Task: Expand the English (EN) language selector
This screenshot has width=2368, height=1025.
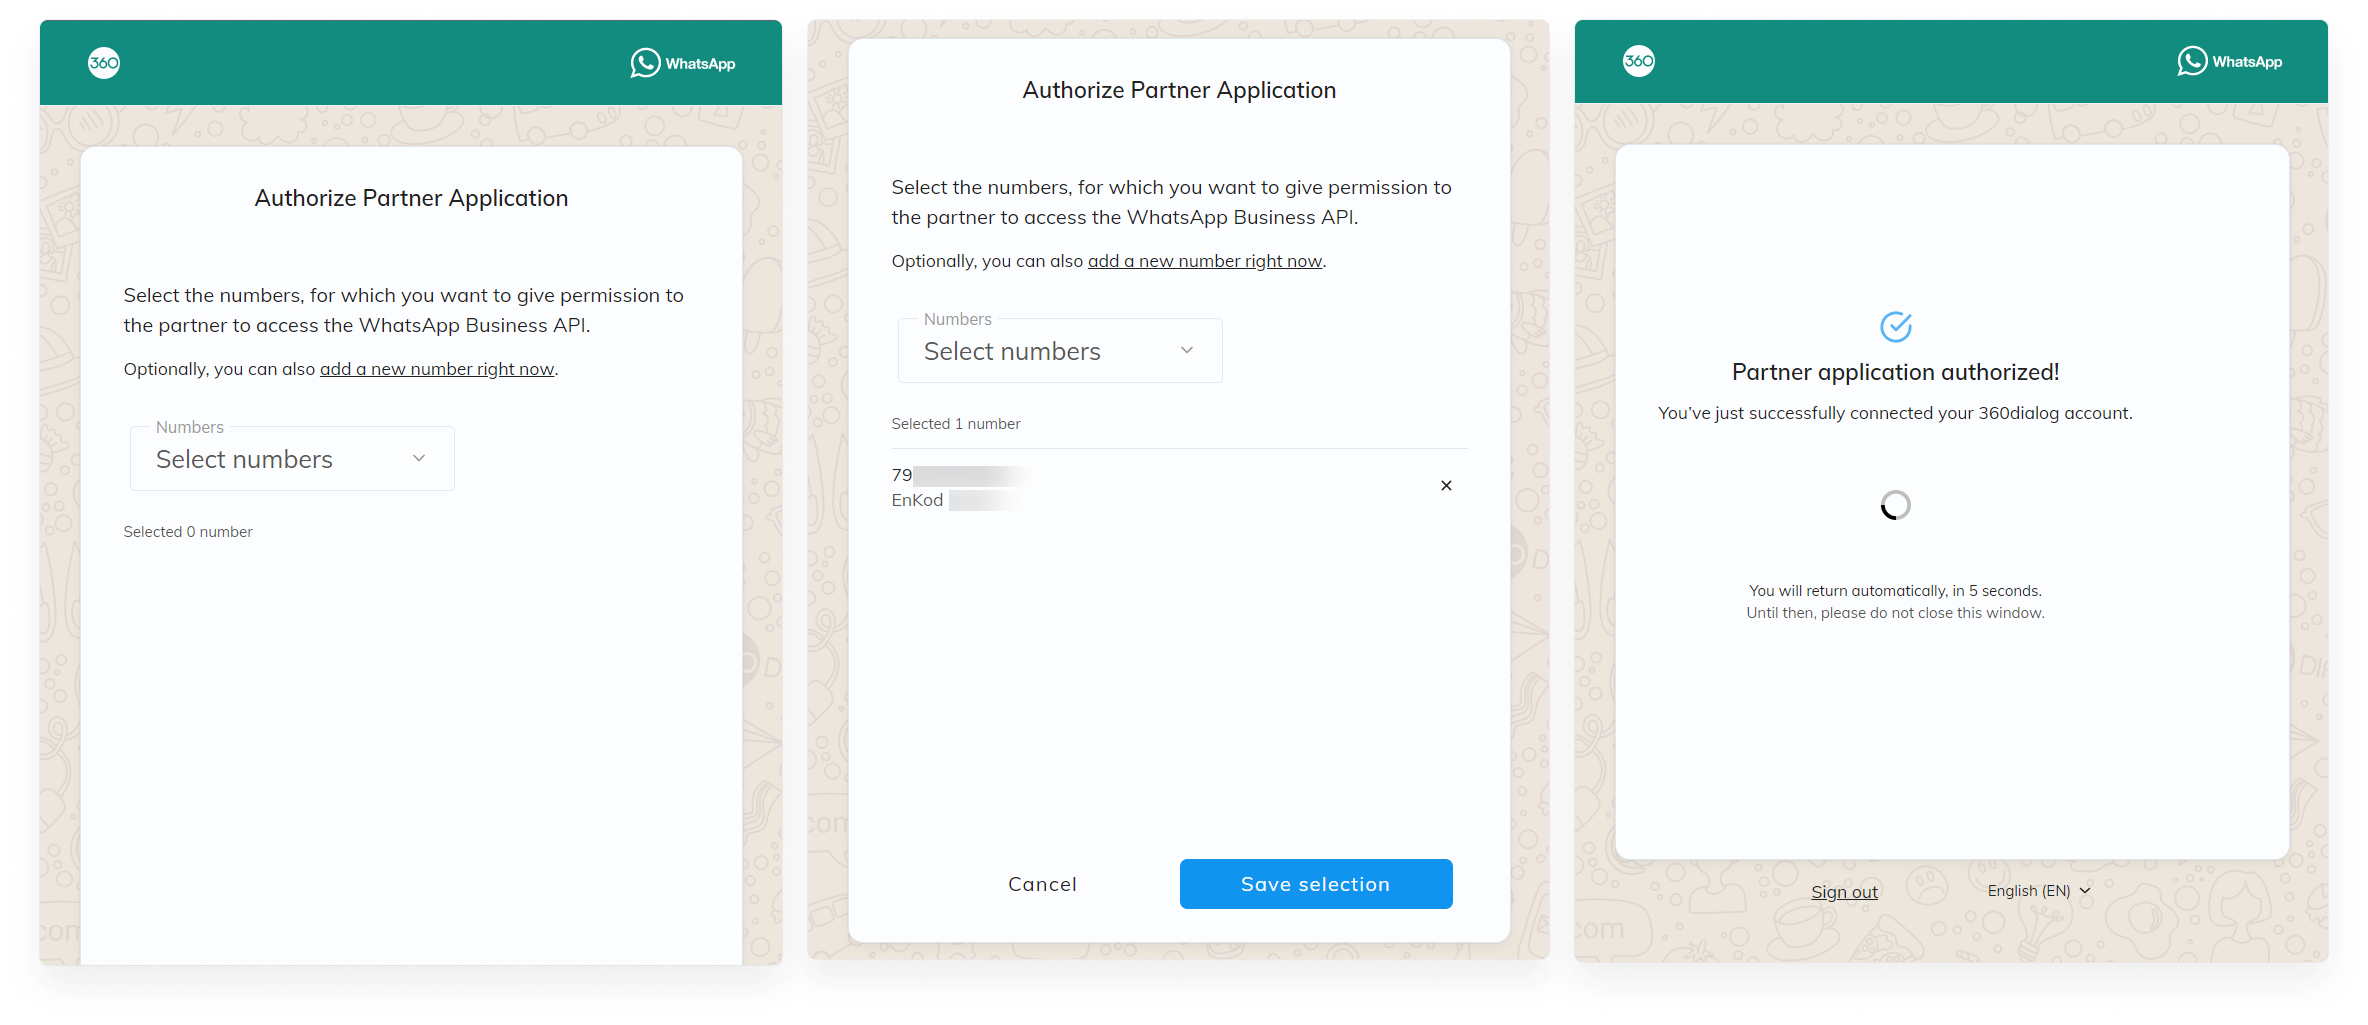Action: (2038, 891)
